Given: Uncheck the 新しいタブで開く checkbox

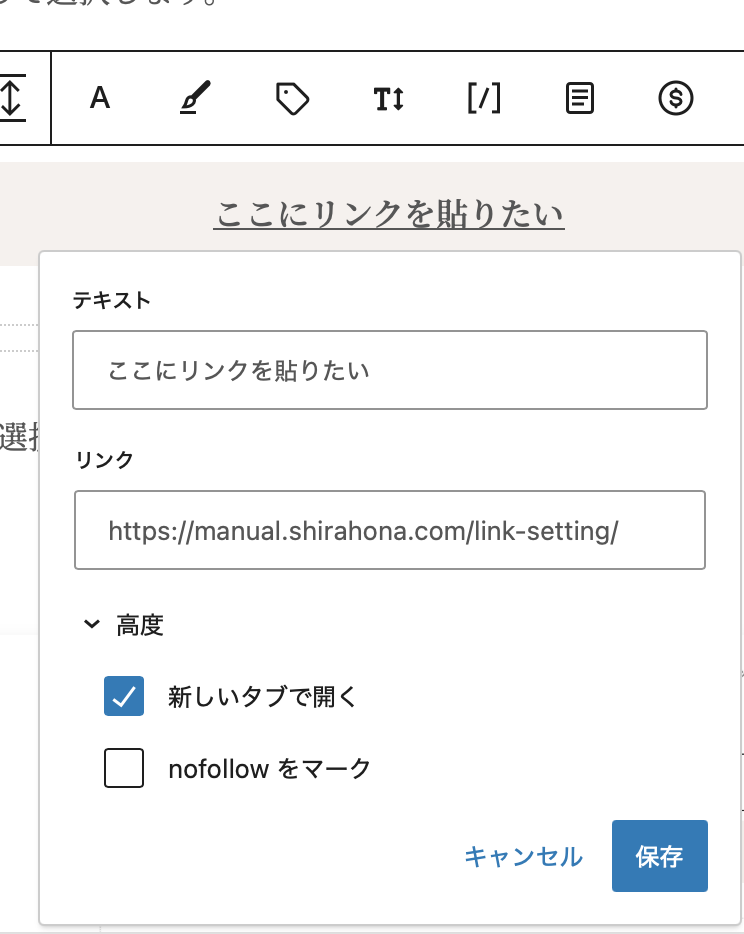Looking at the screenshot, I should [124, 697].
